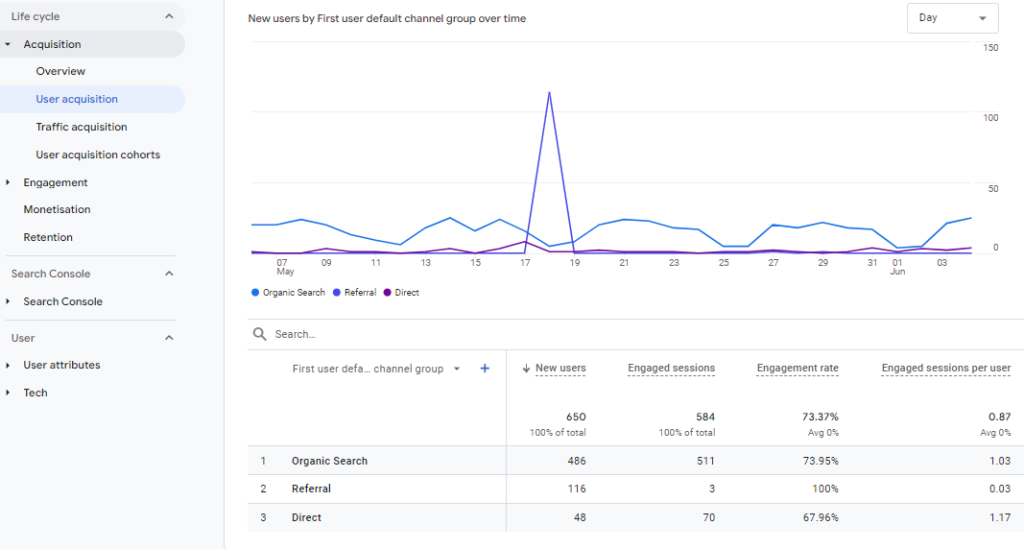1024x549 pixels.
Task: Sort table by Engagement rate column
Action: pyautogui.click(x=797, y=369)
